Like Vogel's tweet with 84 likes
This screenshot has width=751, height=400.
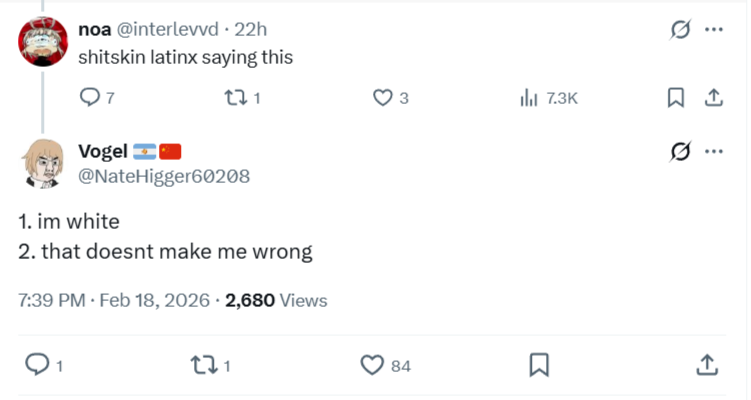tap(373, 365)
